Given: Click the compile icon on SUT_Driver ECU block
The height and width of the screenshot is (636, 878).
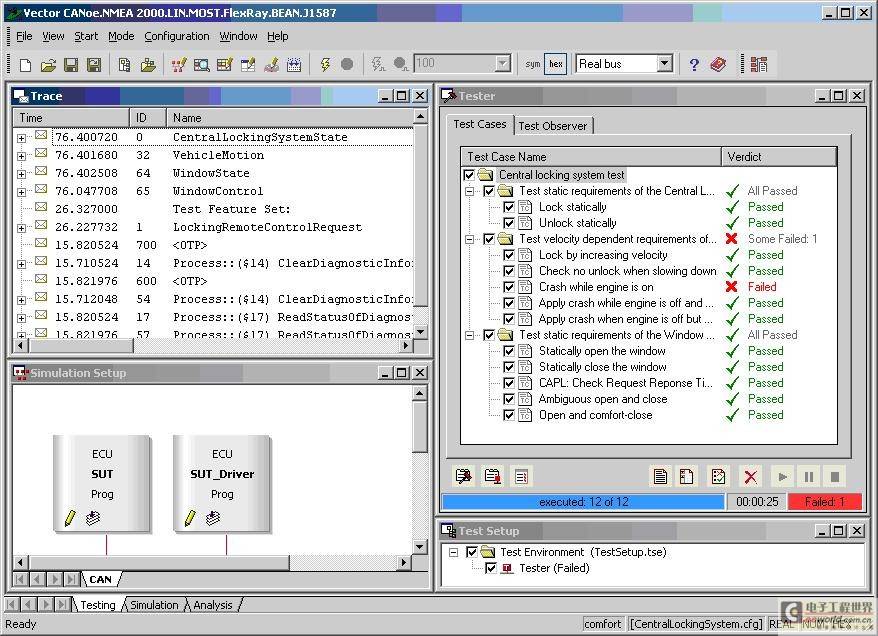Looking at the screenshot, I should [x=213, y=518].
